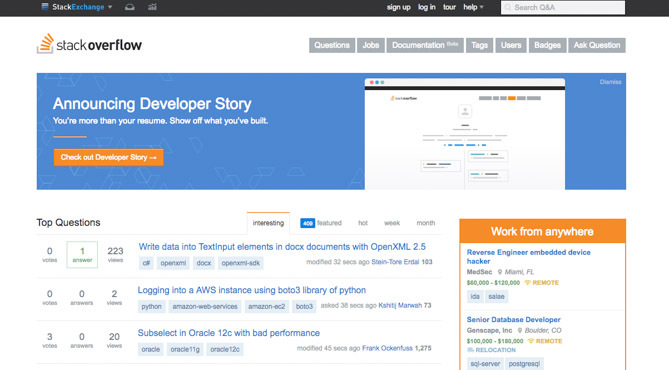
Task: Click the search magnifier icon
Action: [508, 7]
